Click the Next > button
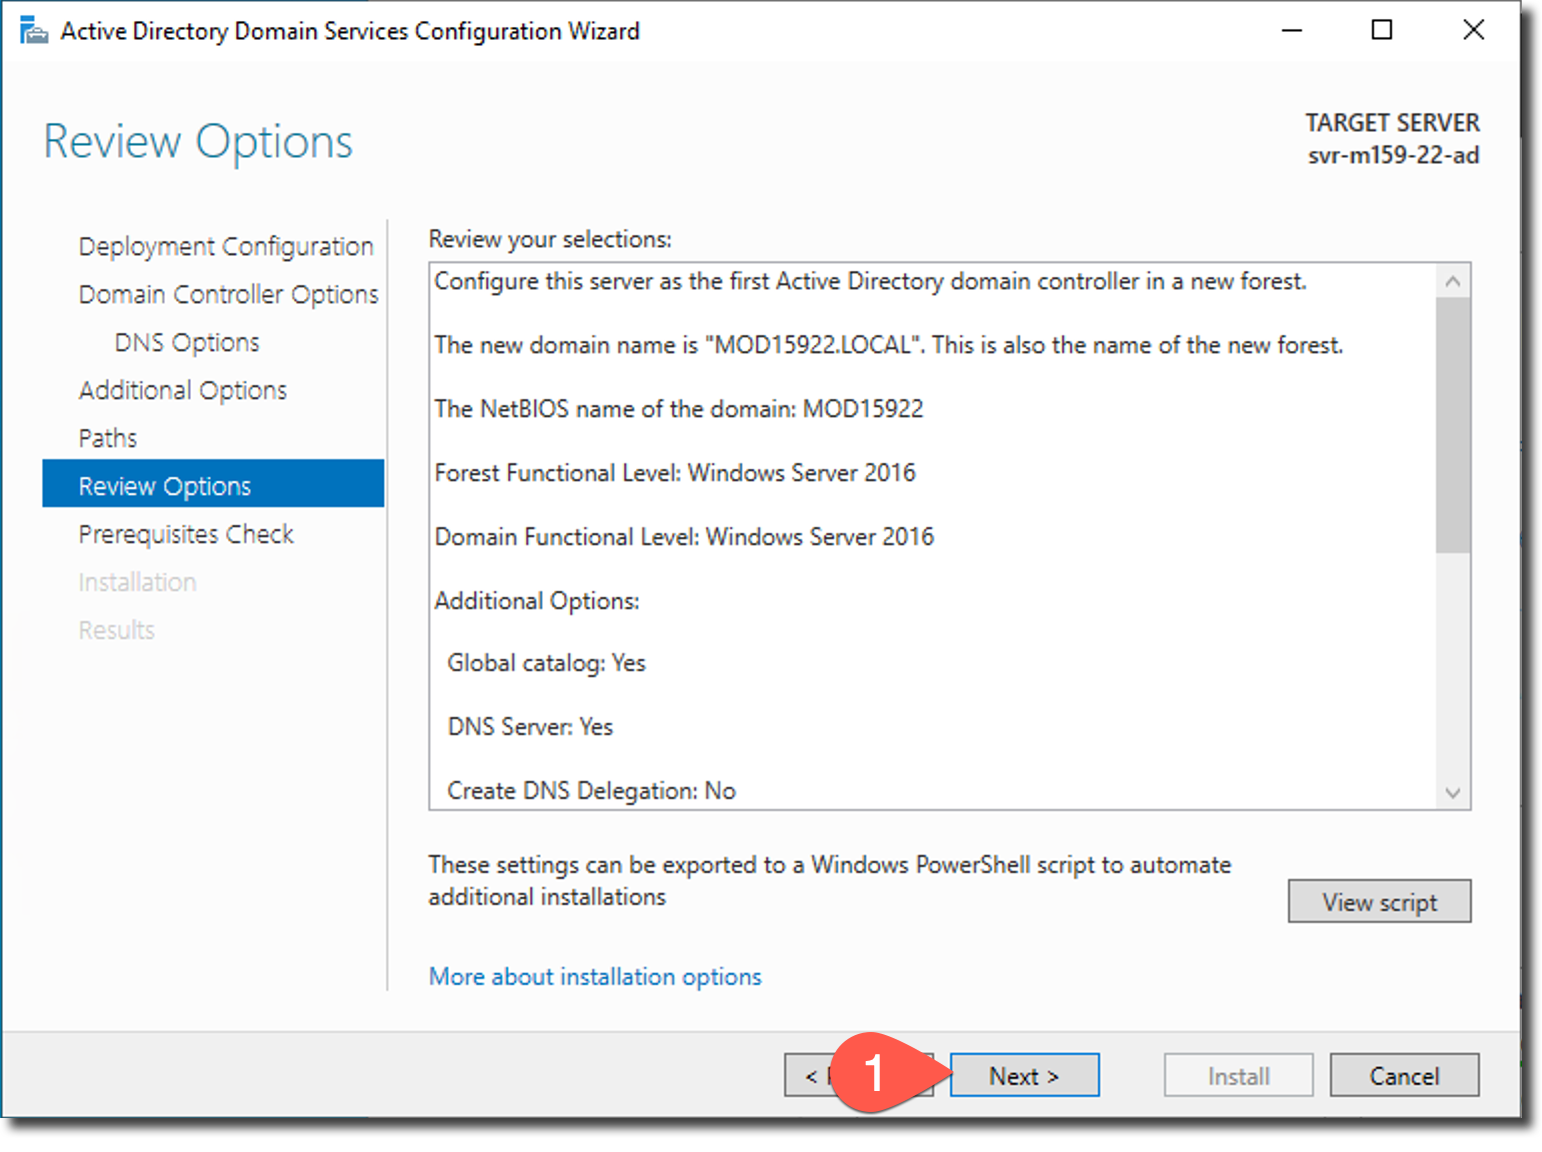The width and height of the screenshot is (1542, 1152). pyautogui.click(x=1024, y=1075)
